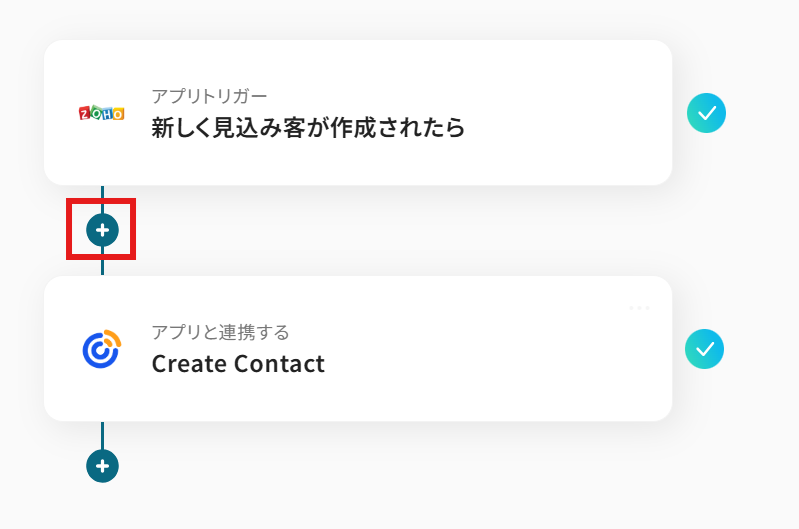The height and width of the screenshot is (529, 799).
Task: Select the アプリトリガー label
Action: coord(209,96)
